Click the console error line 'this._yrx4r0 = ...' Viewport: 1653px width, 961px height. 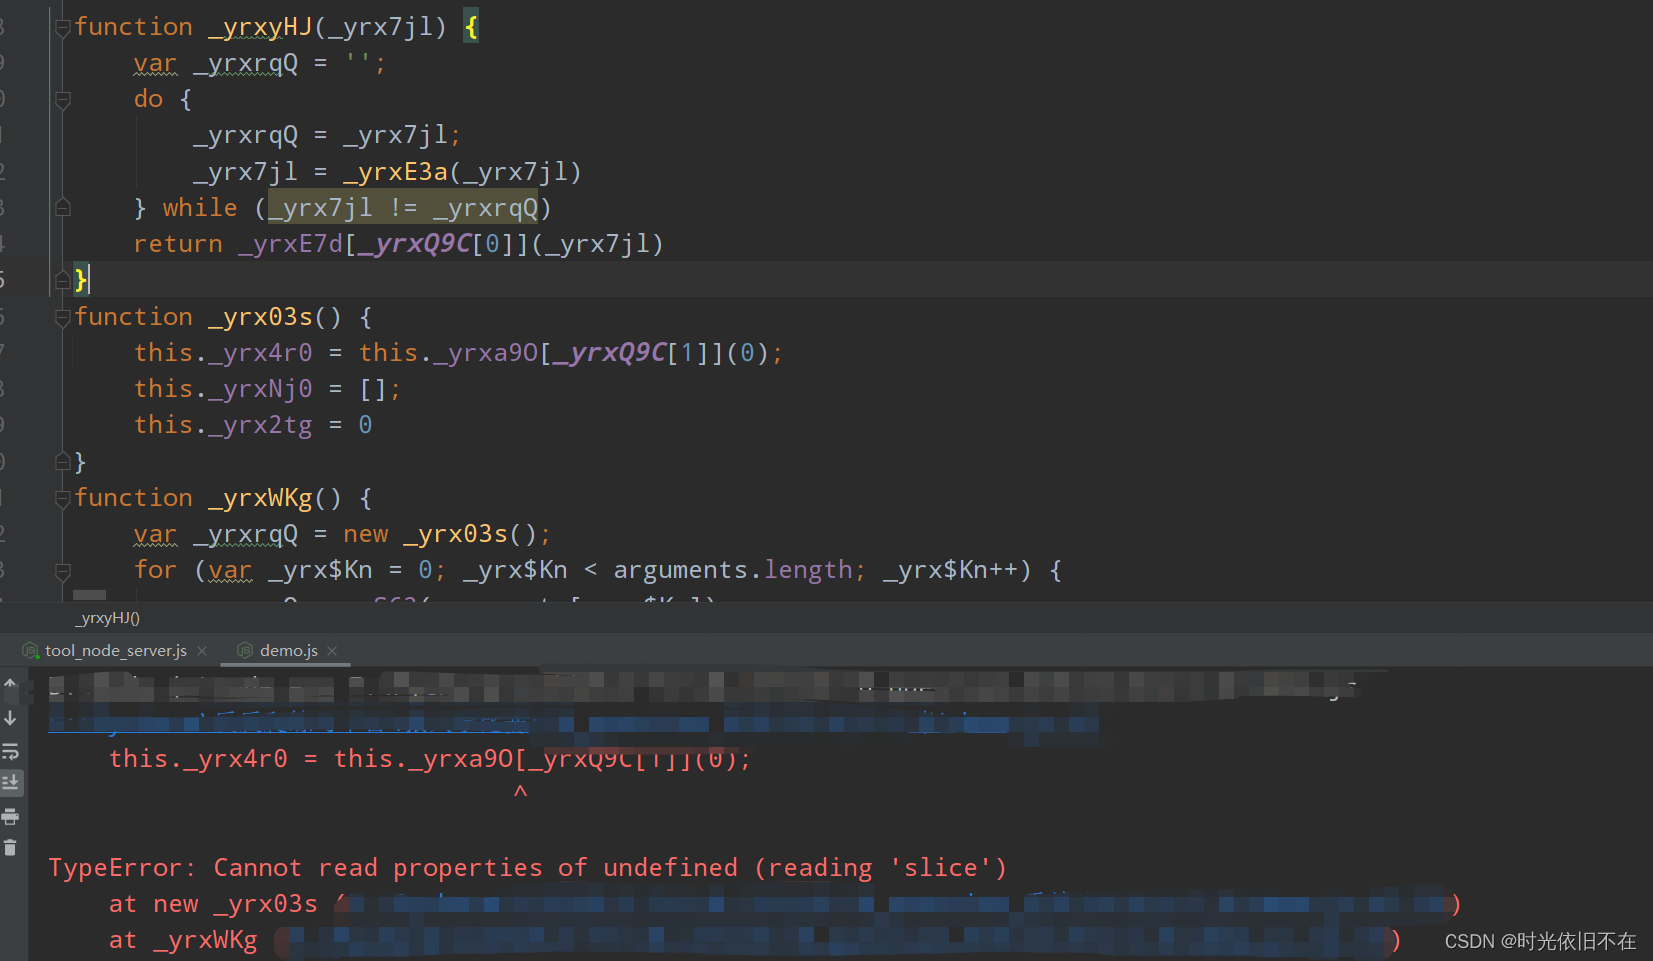coord(430,759)
